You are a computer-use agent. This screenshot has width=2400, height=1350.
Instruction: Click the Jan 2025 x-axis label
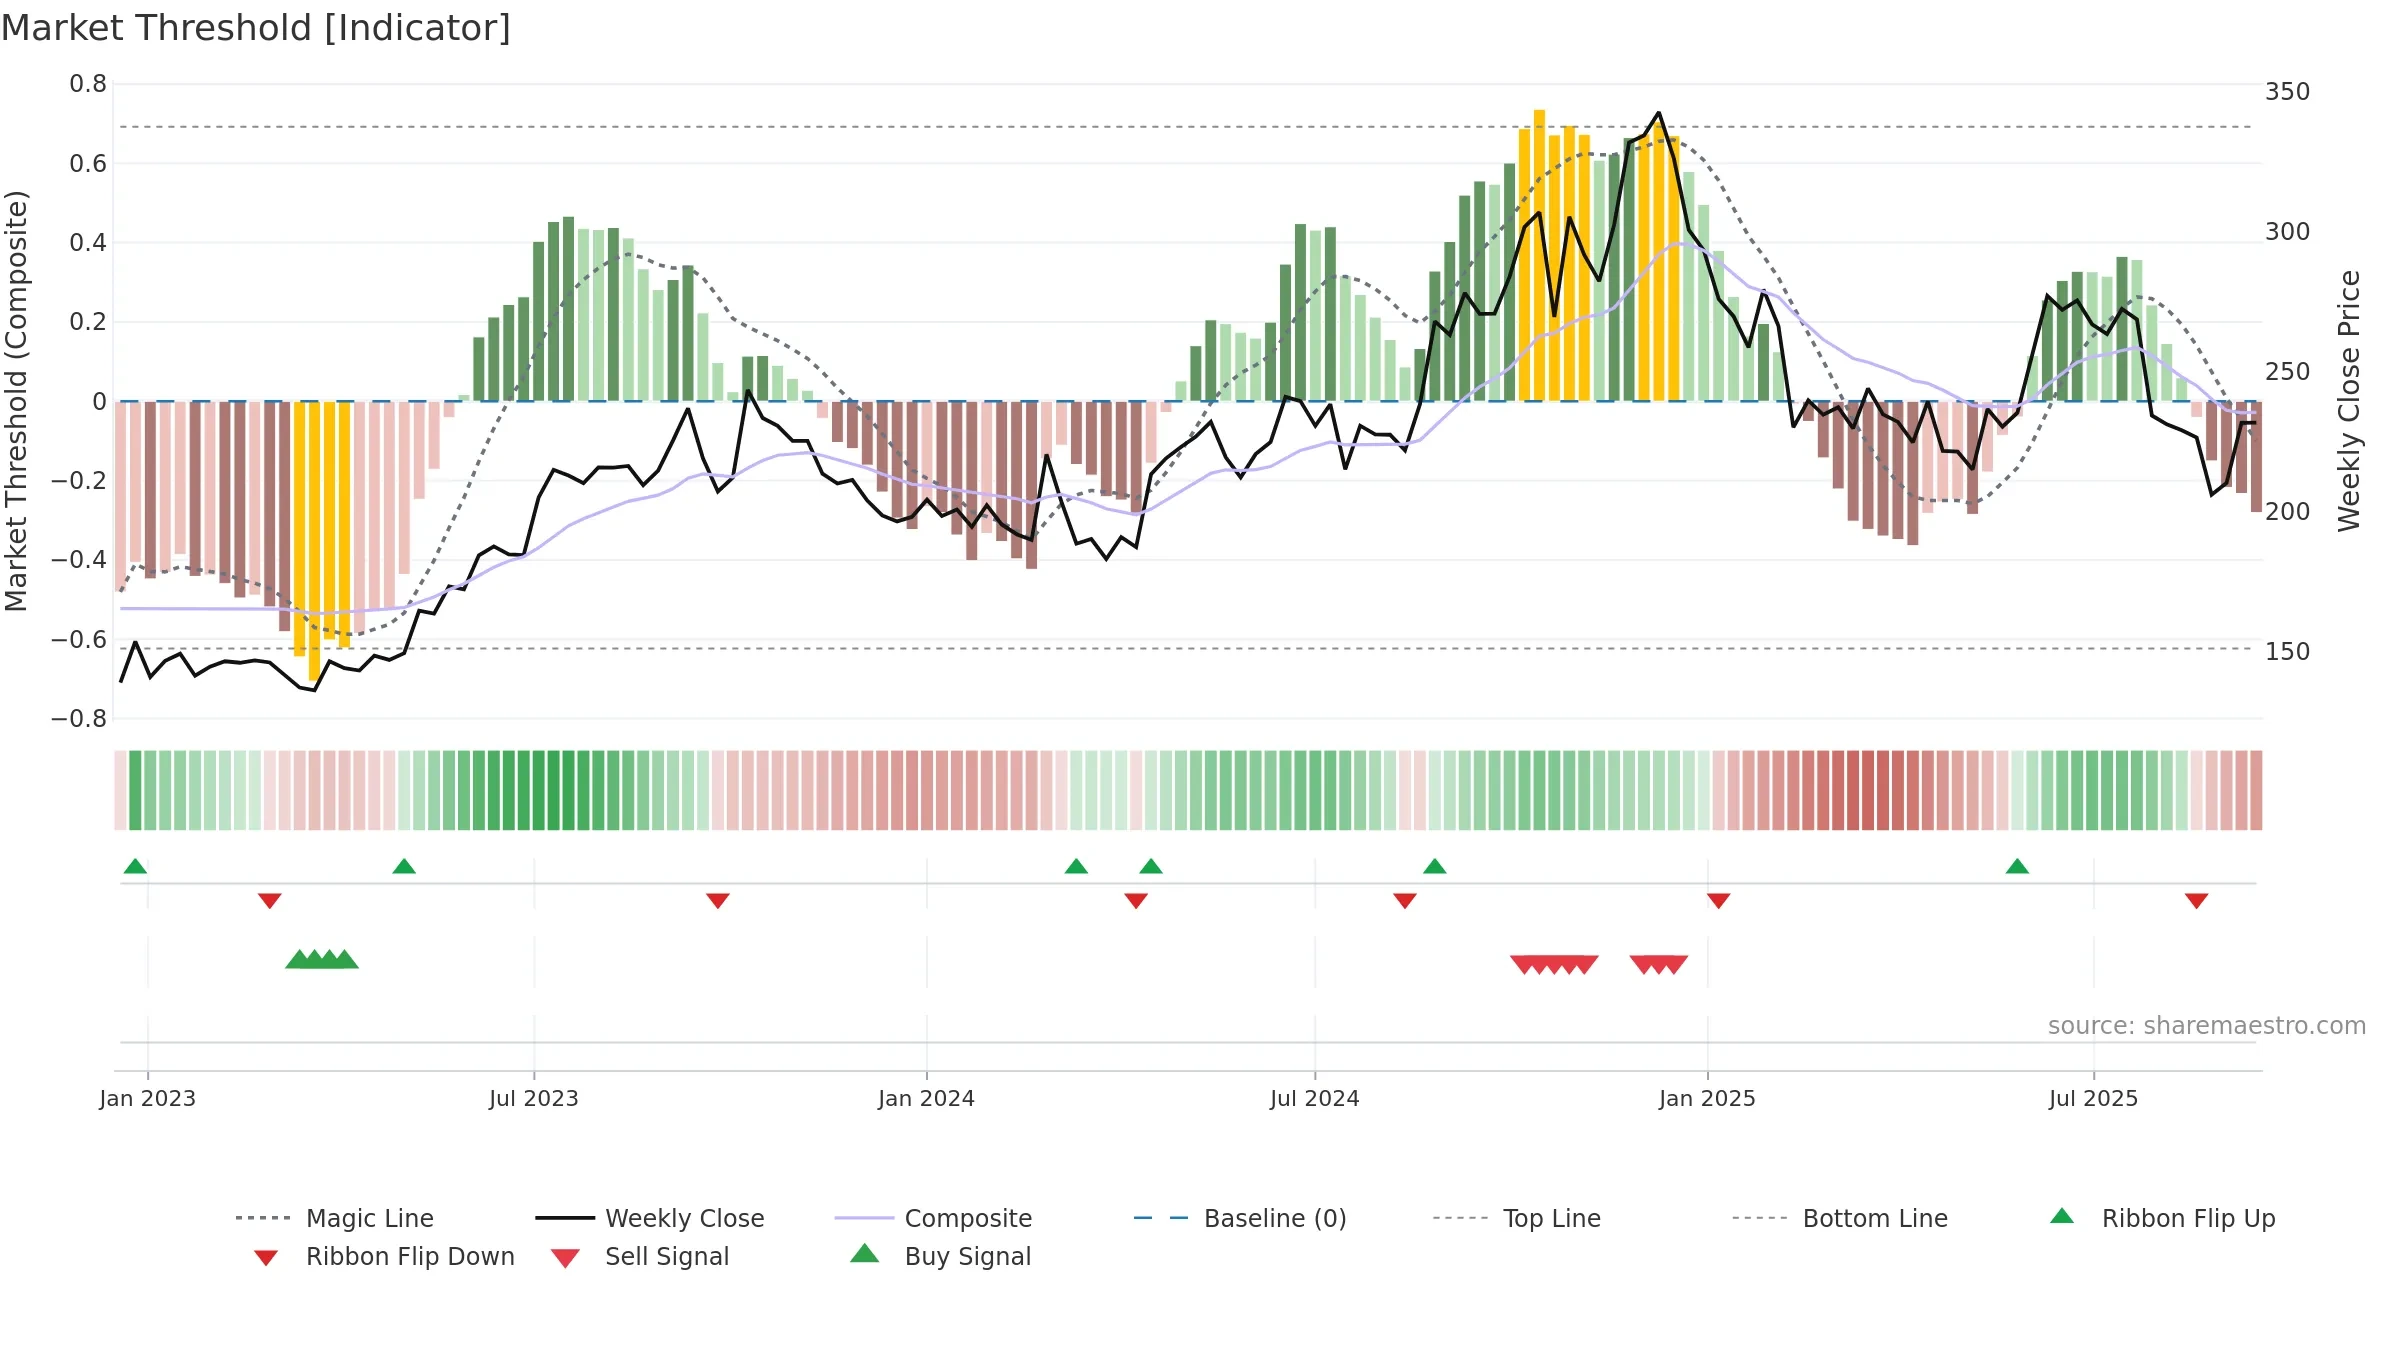(x=1708, y=1098)
